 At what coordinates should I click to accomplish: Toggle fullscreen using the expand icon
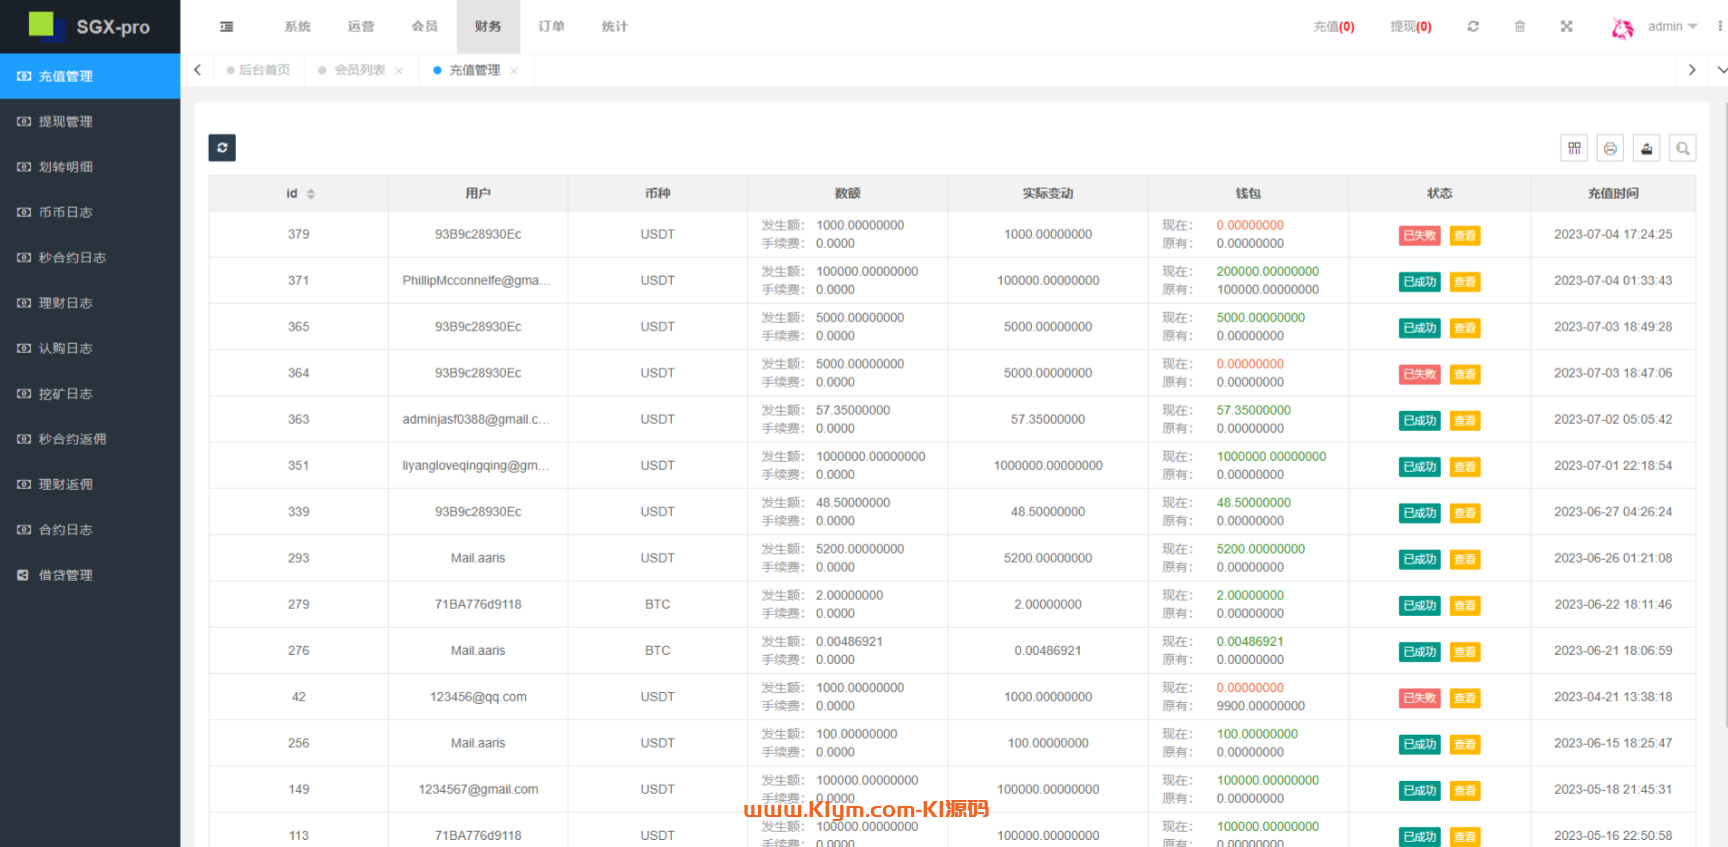tap(1567, 27)
